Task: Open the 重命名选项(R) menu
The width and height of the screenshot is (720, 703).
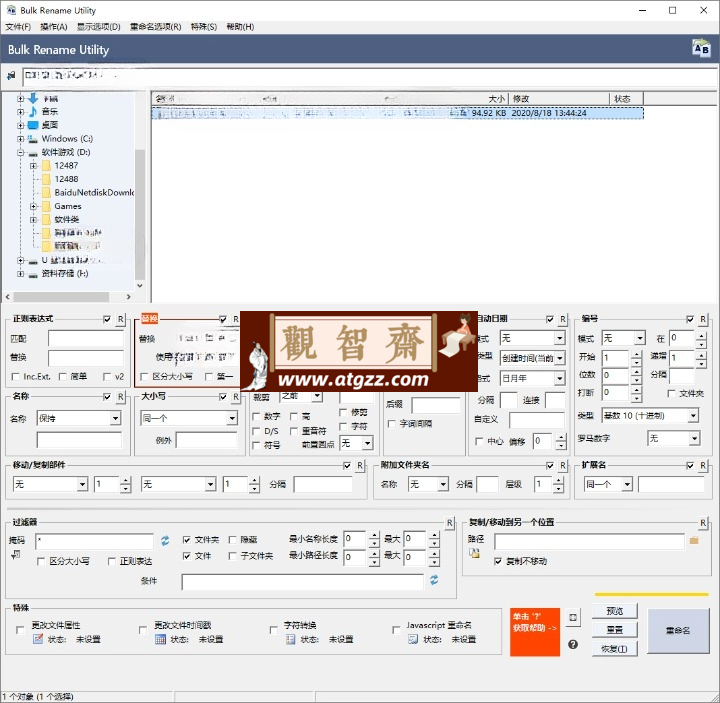Action: pyautogui.click(x=155, y=27)
